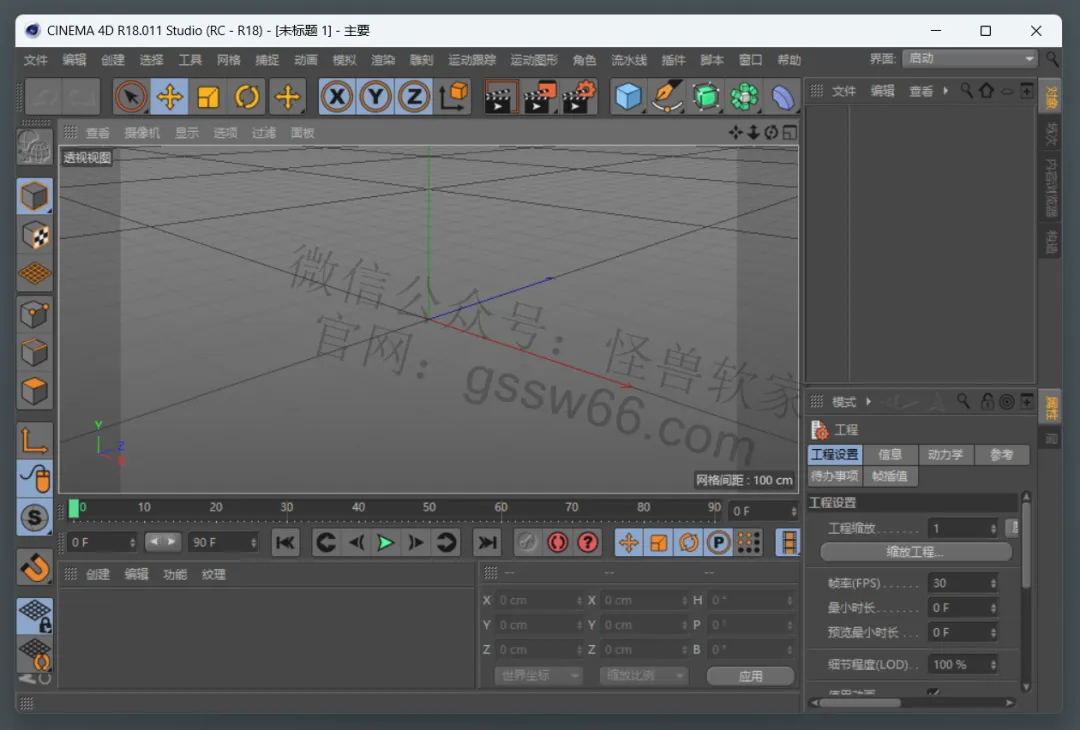Click the 应用 apply button
This screenshot has height=730, width=1080.
tap(750, 676)
